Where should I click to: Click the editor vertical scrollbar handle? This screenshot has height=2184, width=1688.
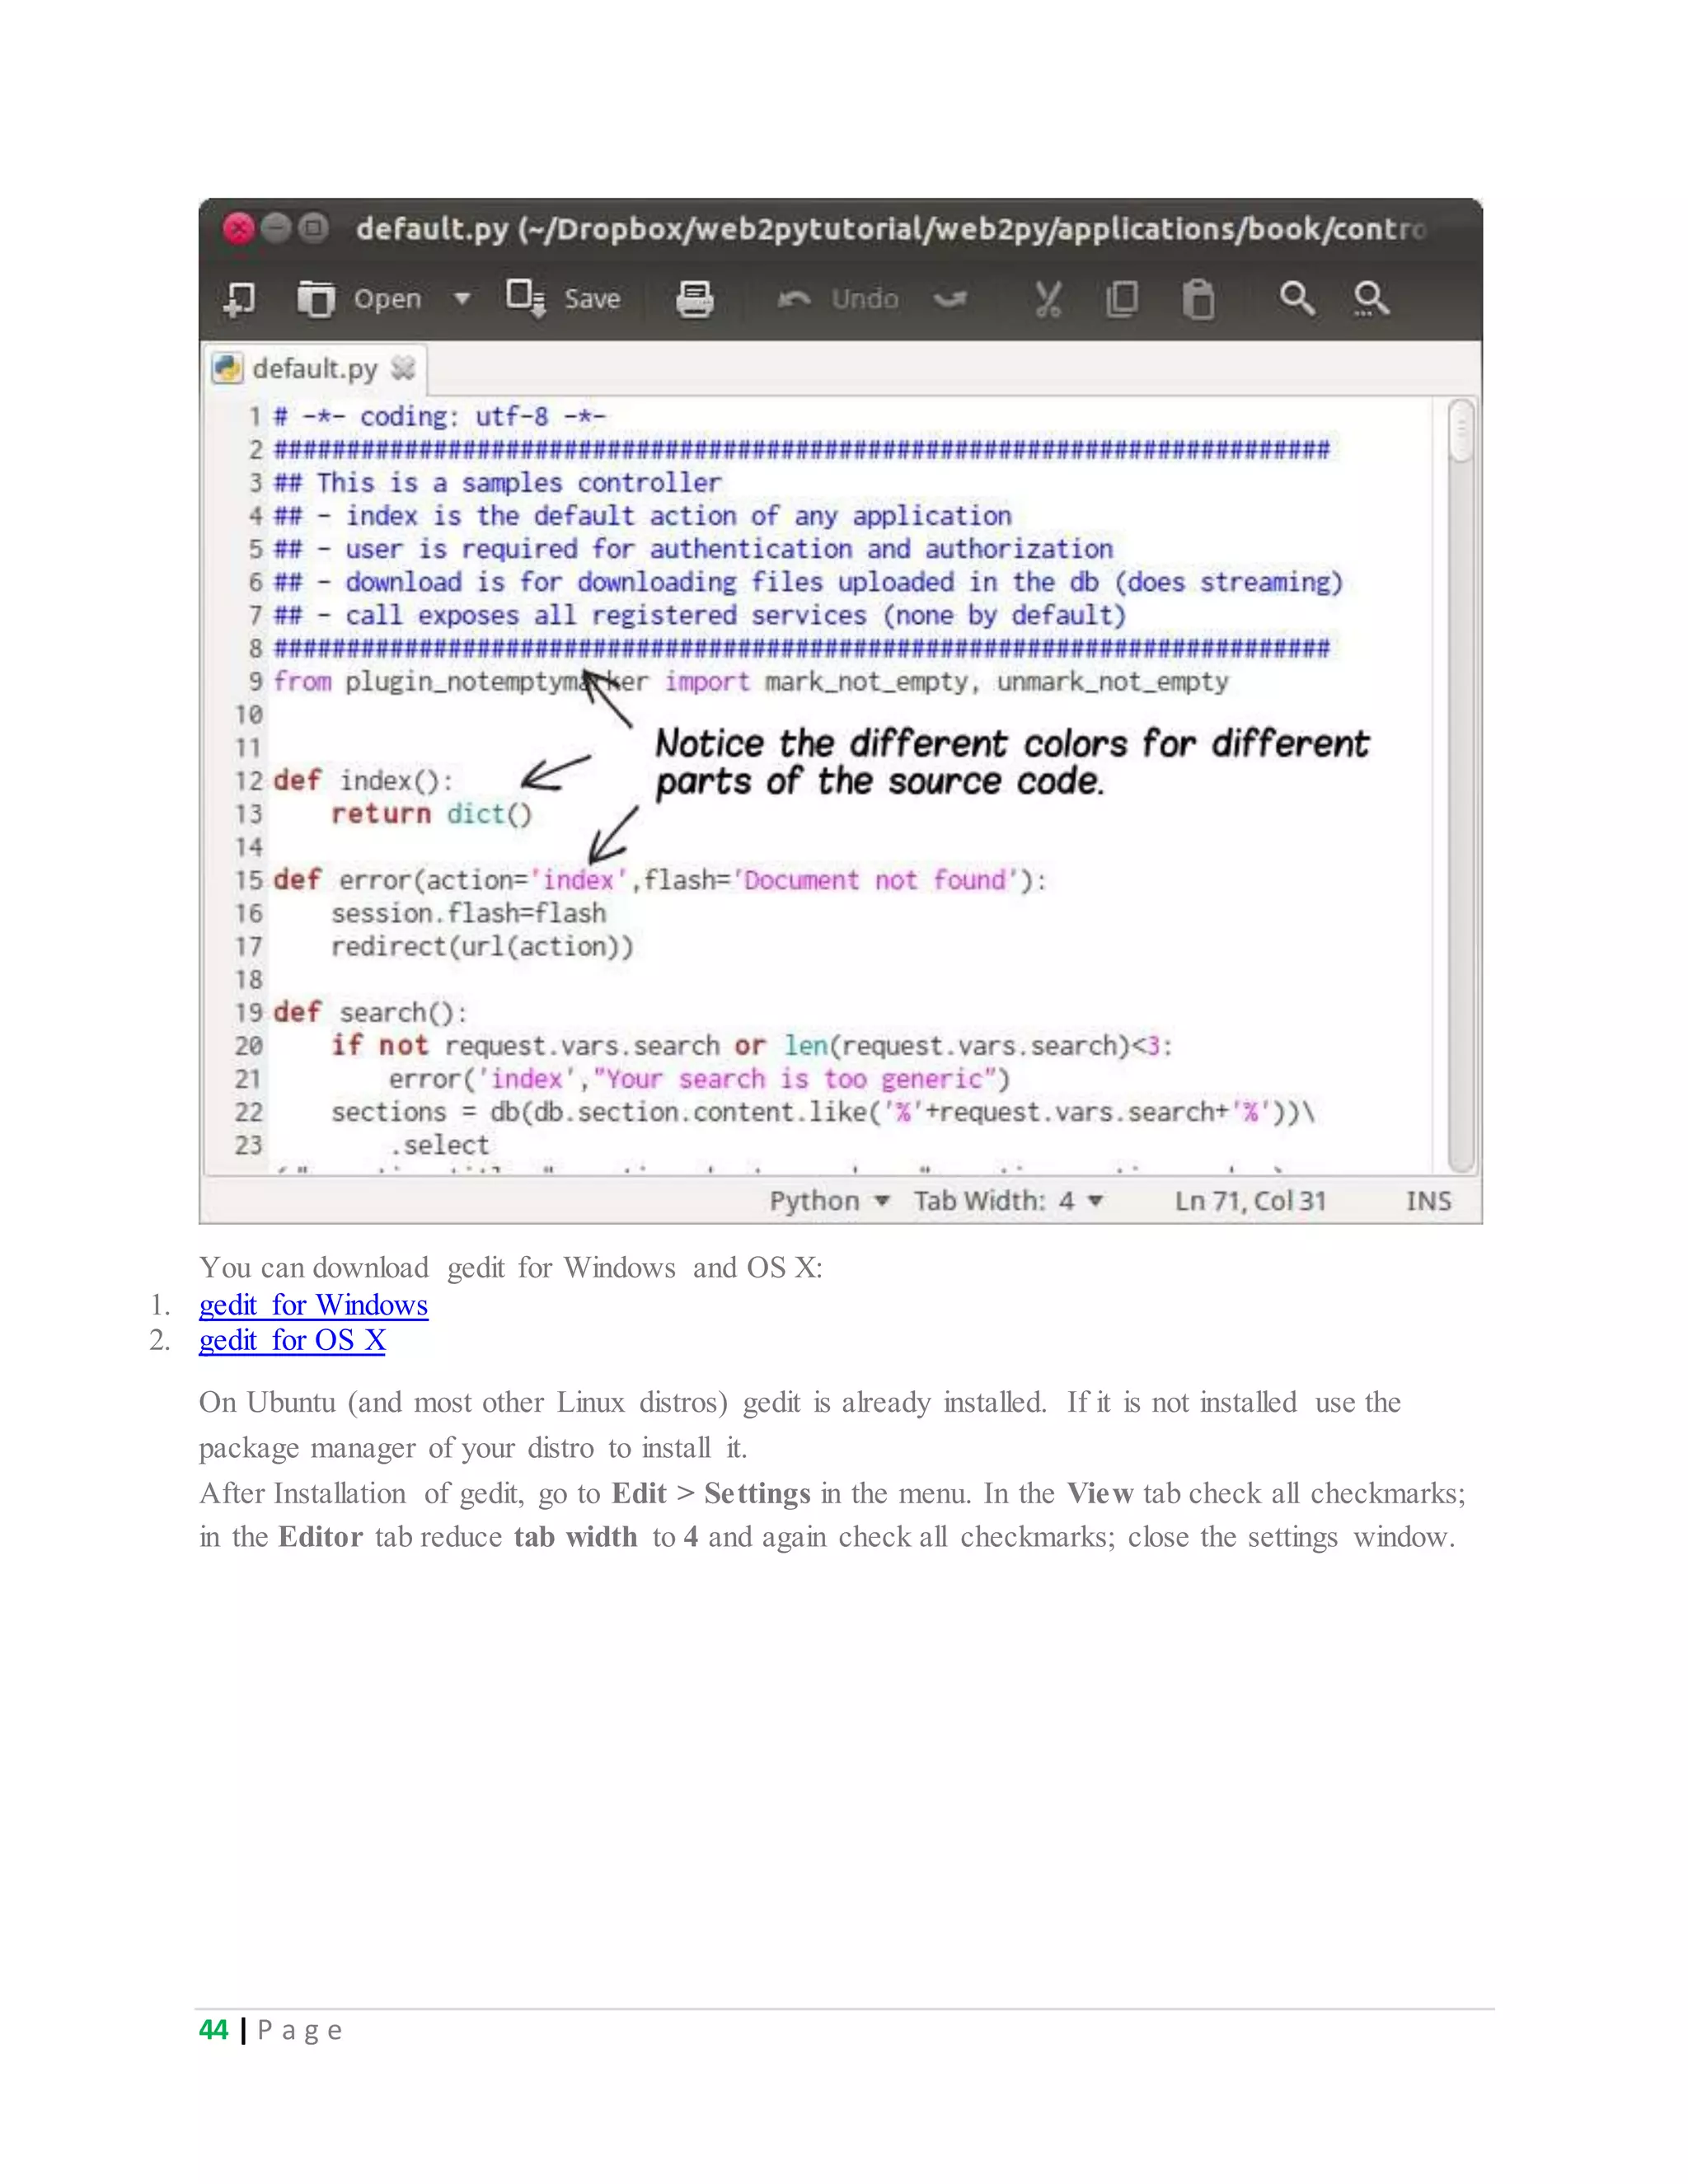tap(1461, 431)
